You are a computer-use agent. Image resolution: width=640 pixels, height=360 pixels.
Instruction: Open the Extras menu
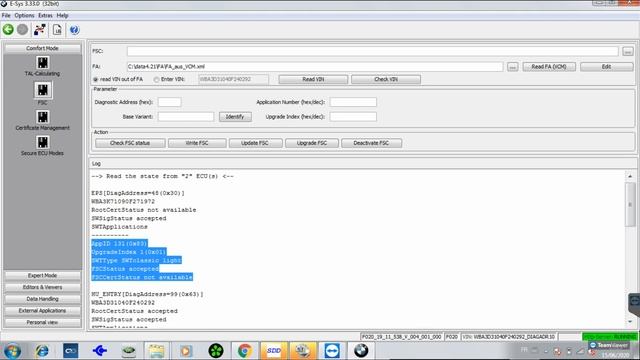45,16
